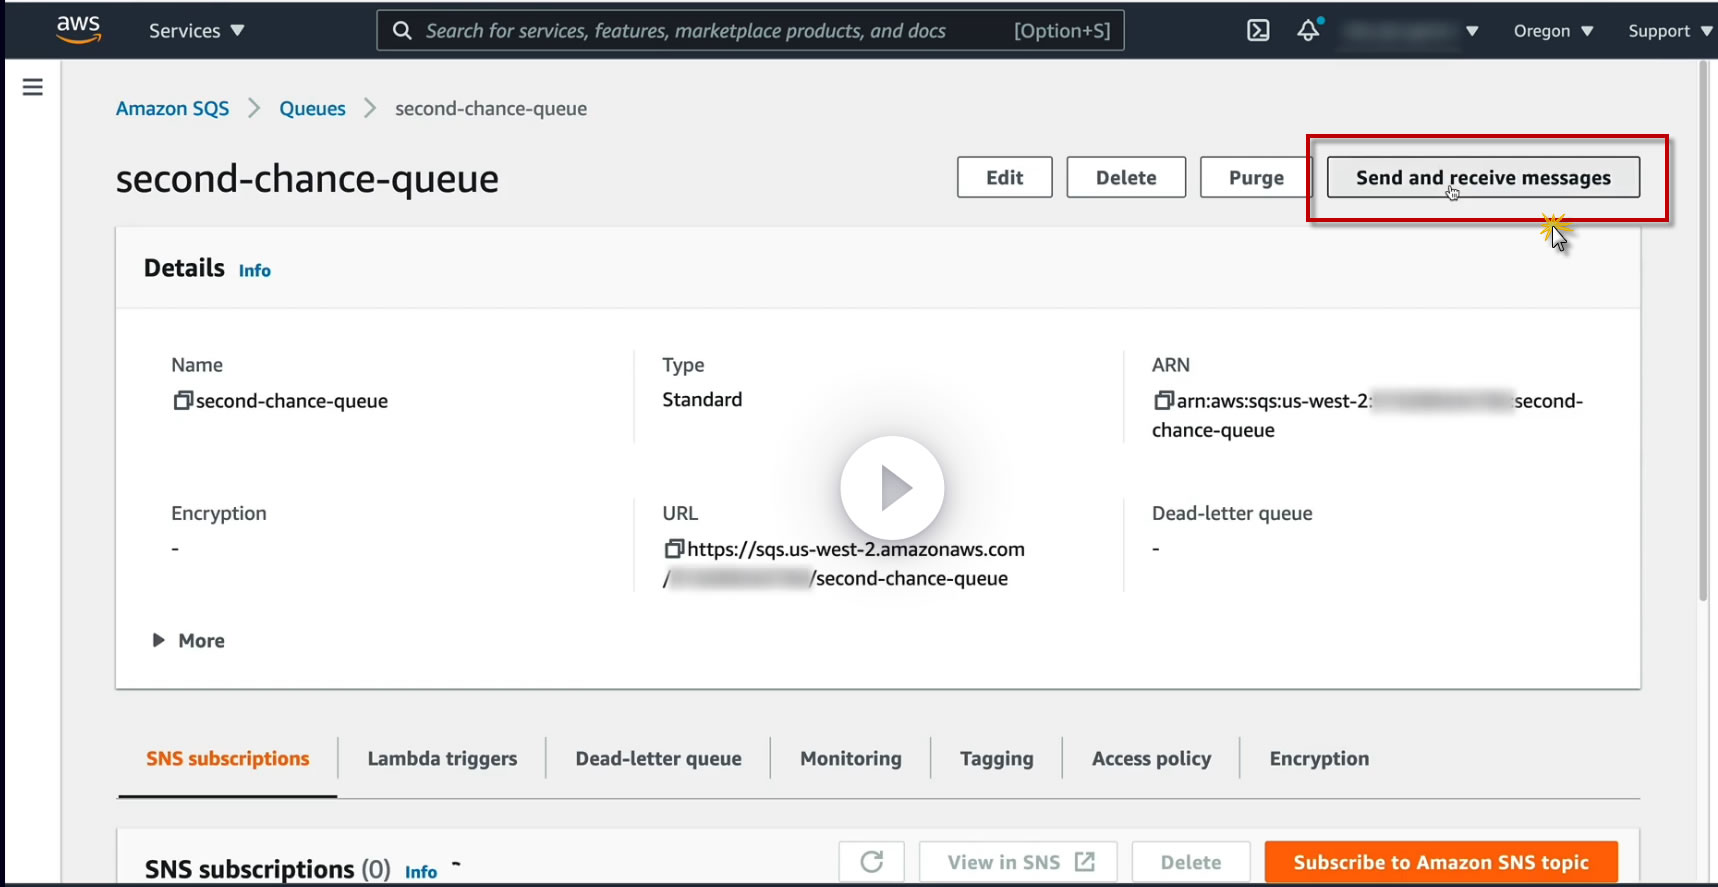Image resolution: width=1718 pixels, height=887 pixels.
Task: Open the Oregon region selector
Action: 1553,31
